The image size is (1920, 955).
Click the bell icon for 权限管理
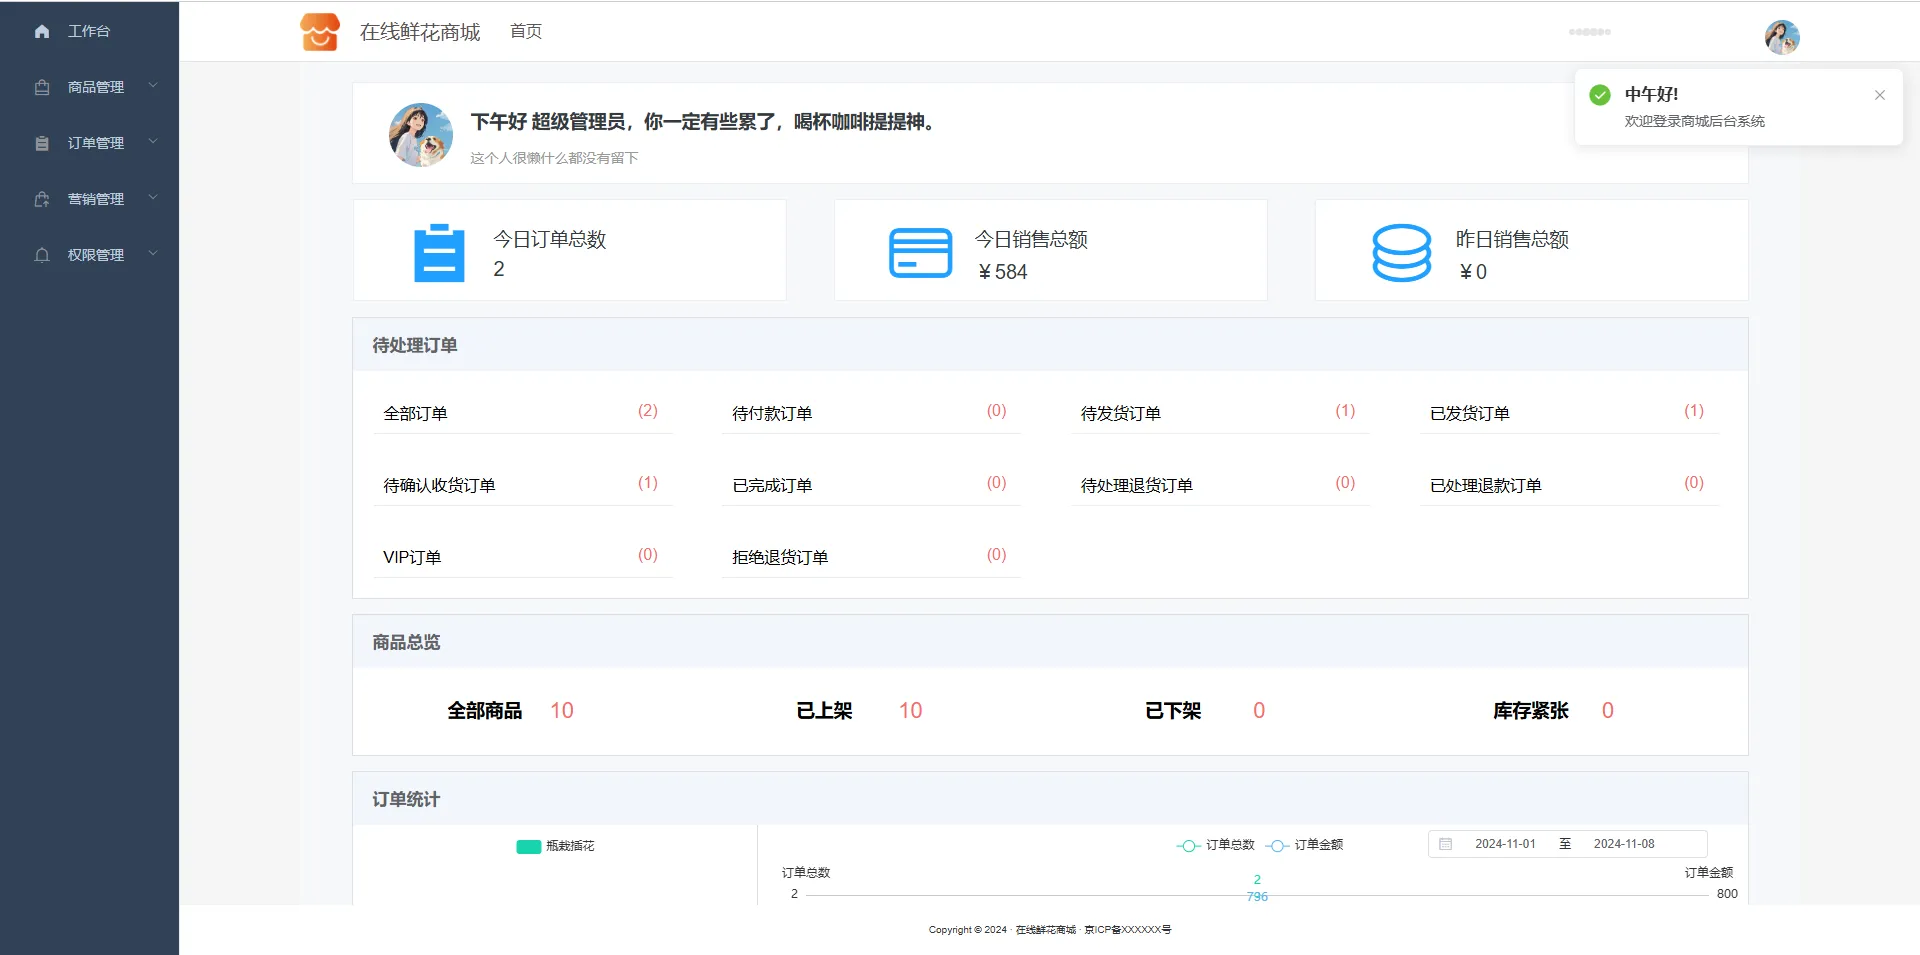click(x=42, y=255)
